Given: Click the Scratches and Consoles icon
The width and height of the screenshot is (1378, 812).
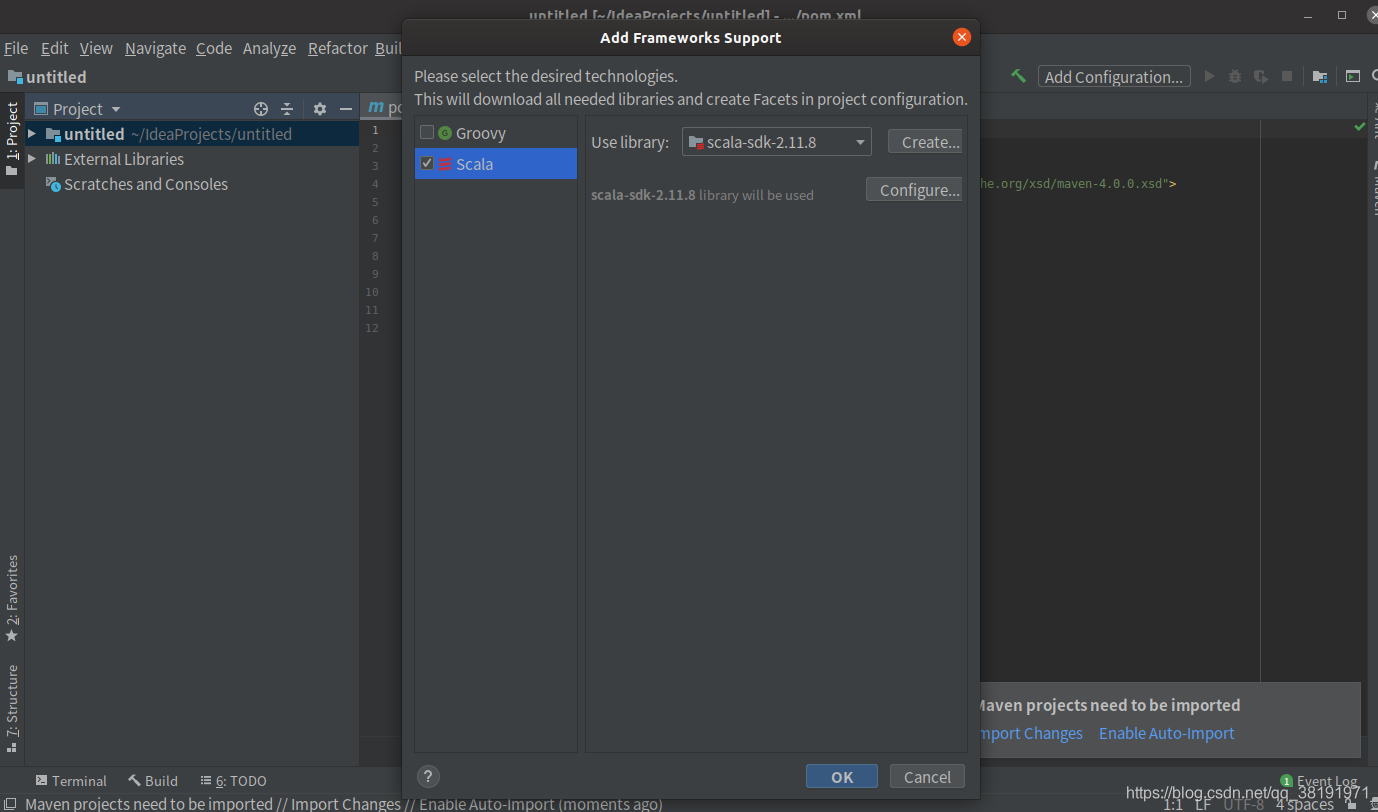Looking at the screenshot, I should [x=52, y=184].
